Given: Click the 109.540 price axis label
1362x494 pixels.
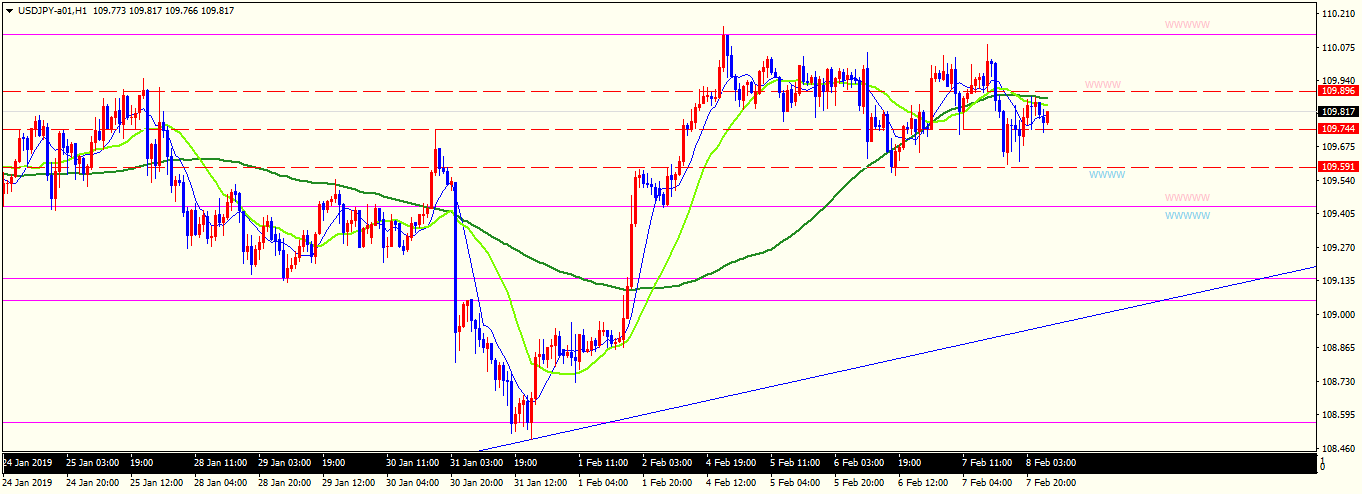Looking at the screenshot, I should pos(1339,181).
